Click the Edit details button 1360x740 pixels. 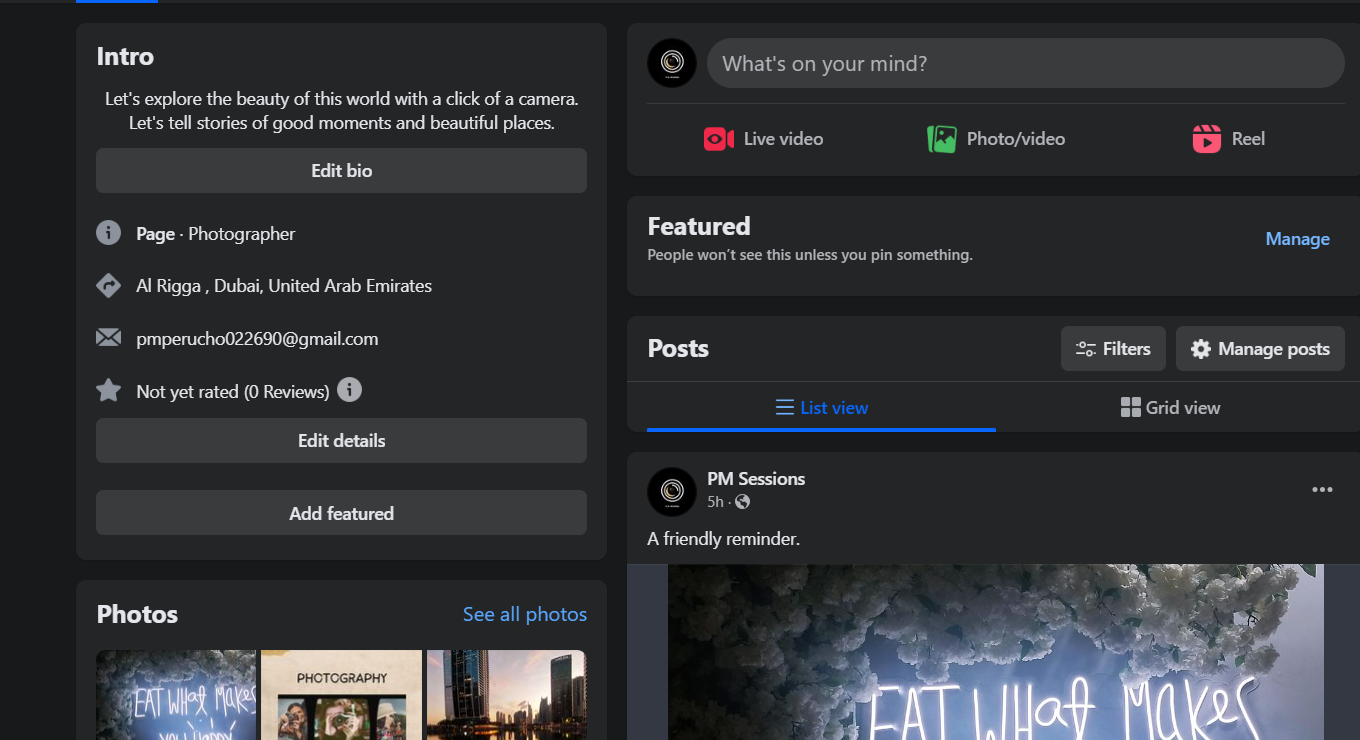pyautogui.click(x=341, y=441)
